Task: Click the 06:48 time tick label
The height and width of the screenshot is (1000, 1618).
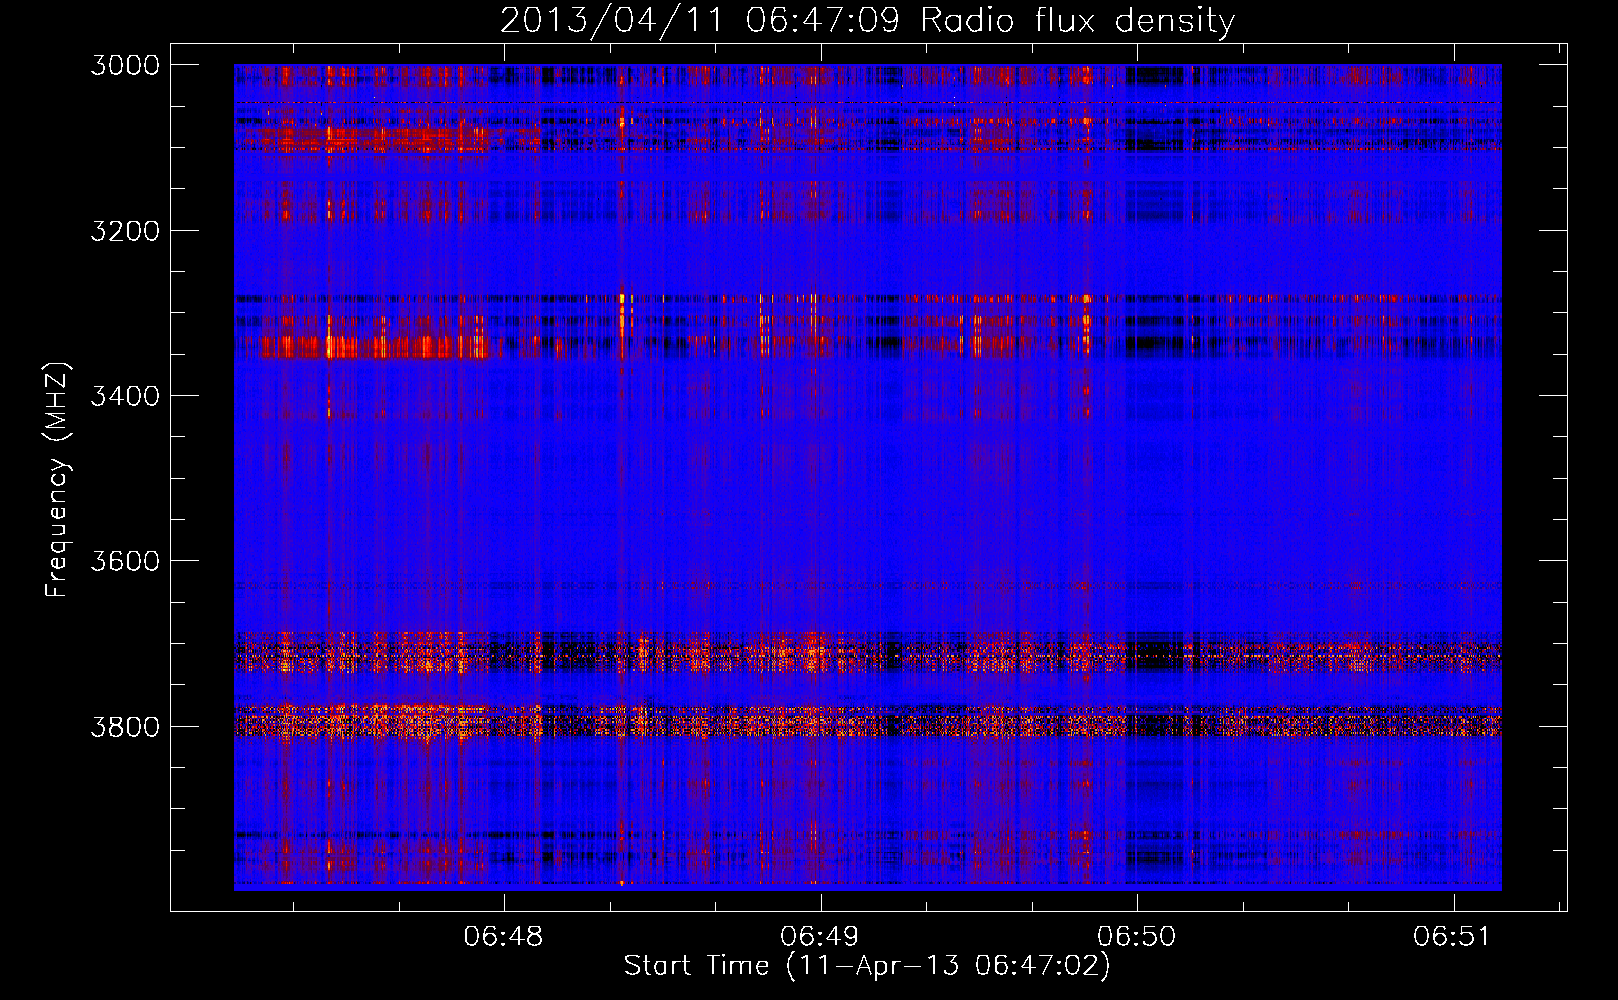Action: [x=504, y=937]
